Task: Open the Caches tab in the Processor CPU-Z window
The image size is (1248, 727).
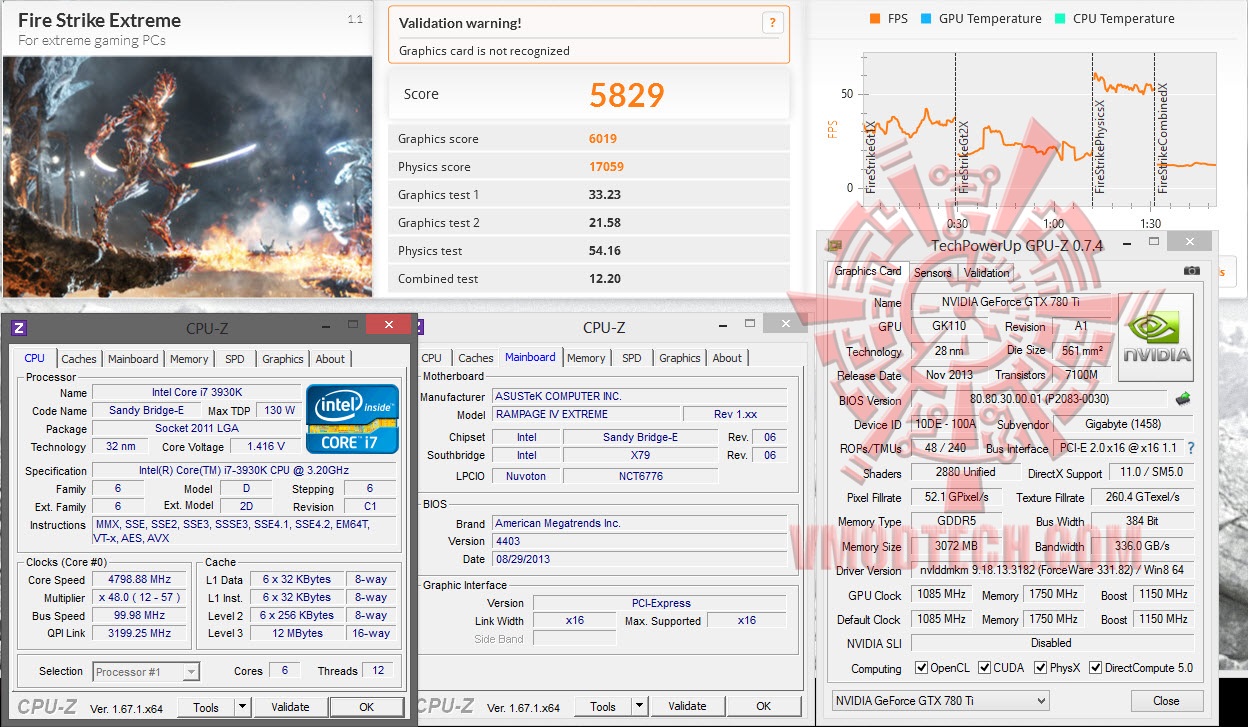Action: coord(79,359)
